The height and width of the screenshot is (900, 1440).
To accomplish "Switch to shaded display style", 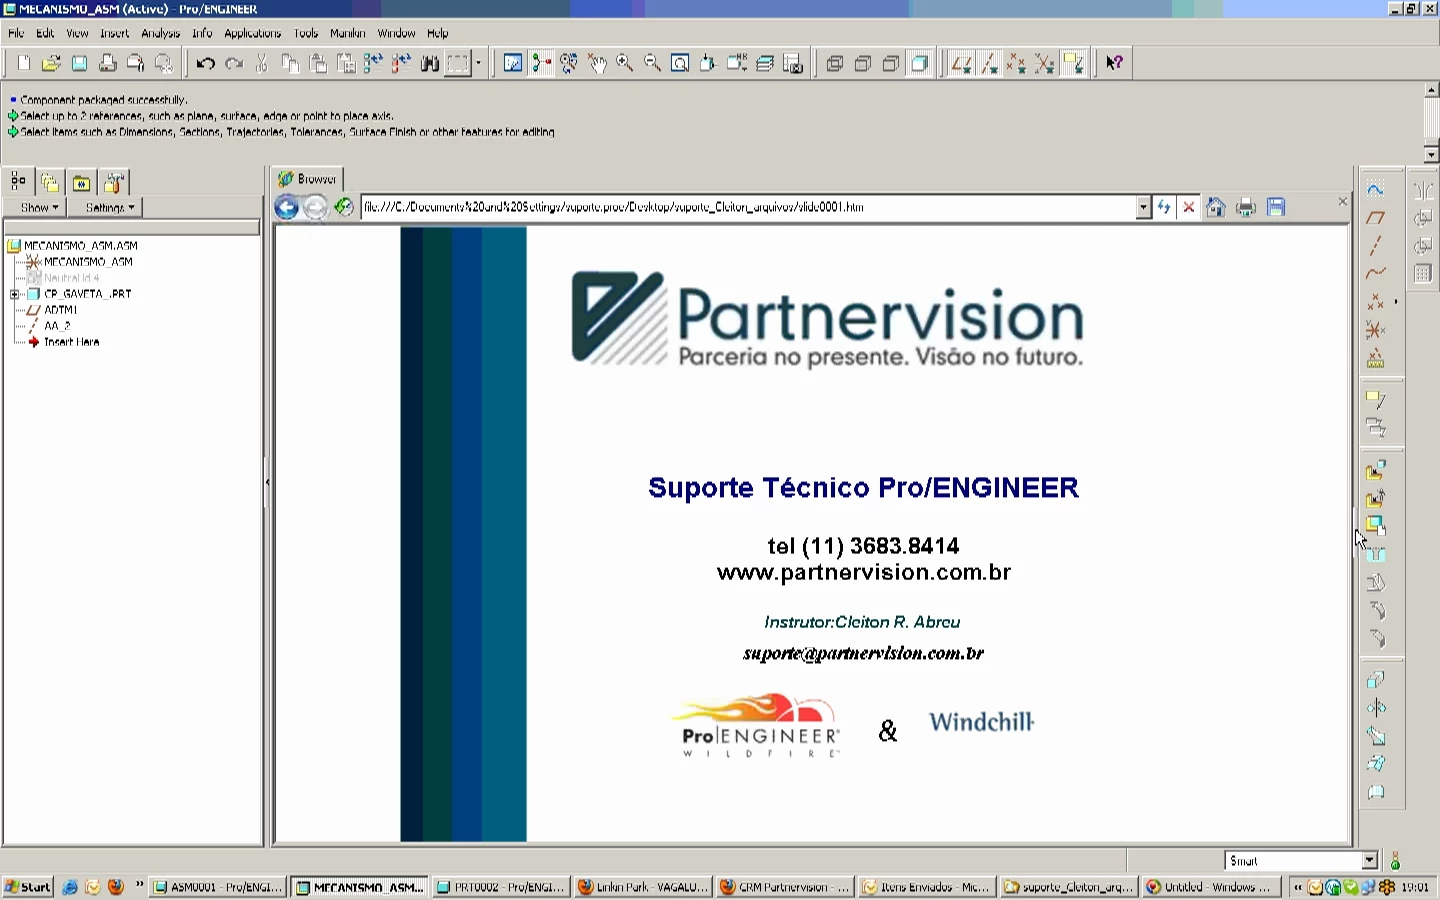I will tap(919, 63).
